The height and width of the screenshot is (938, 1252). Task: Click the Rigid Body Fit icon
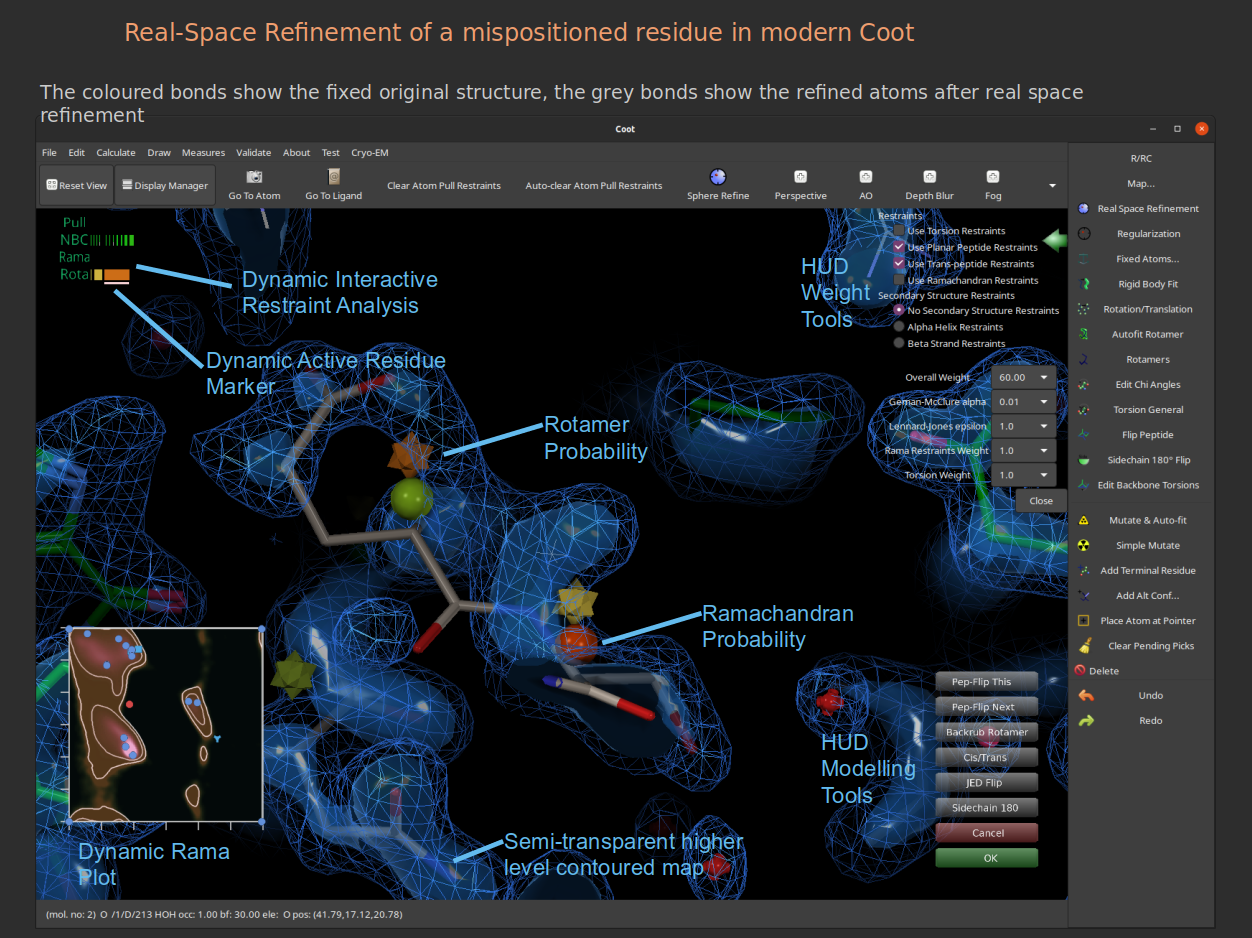pyautogui.click(x=1084, y=284)
